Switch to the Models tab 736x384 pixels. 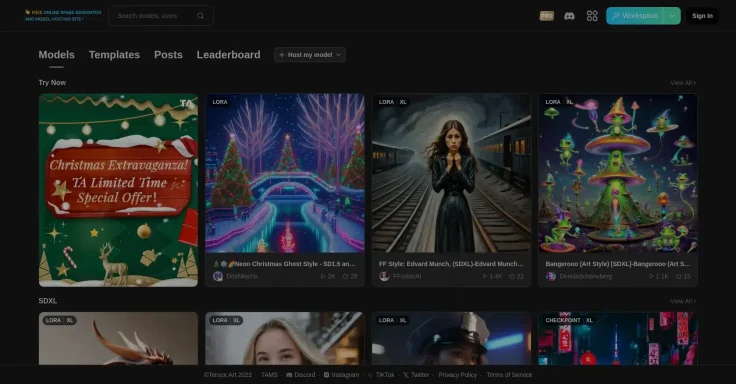(x=56, y=55)
